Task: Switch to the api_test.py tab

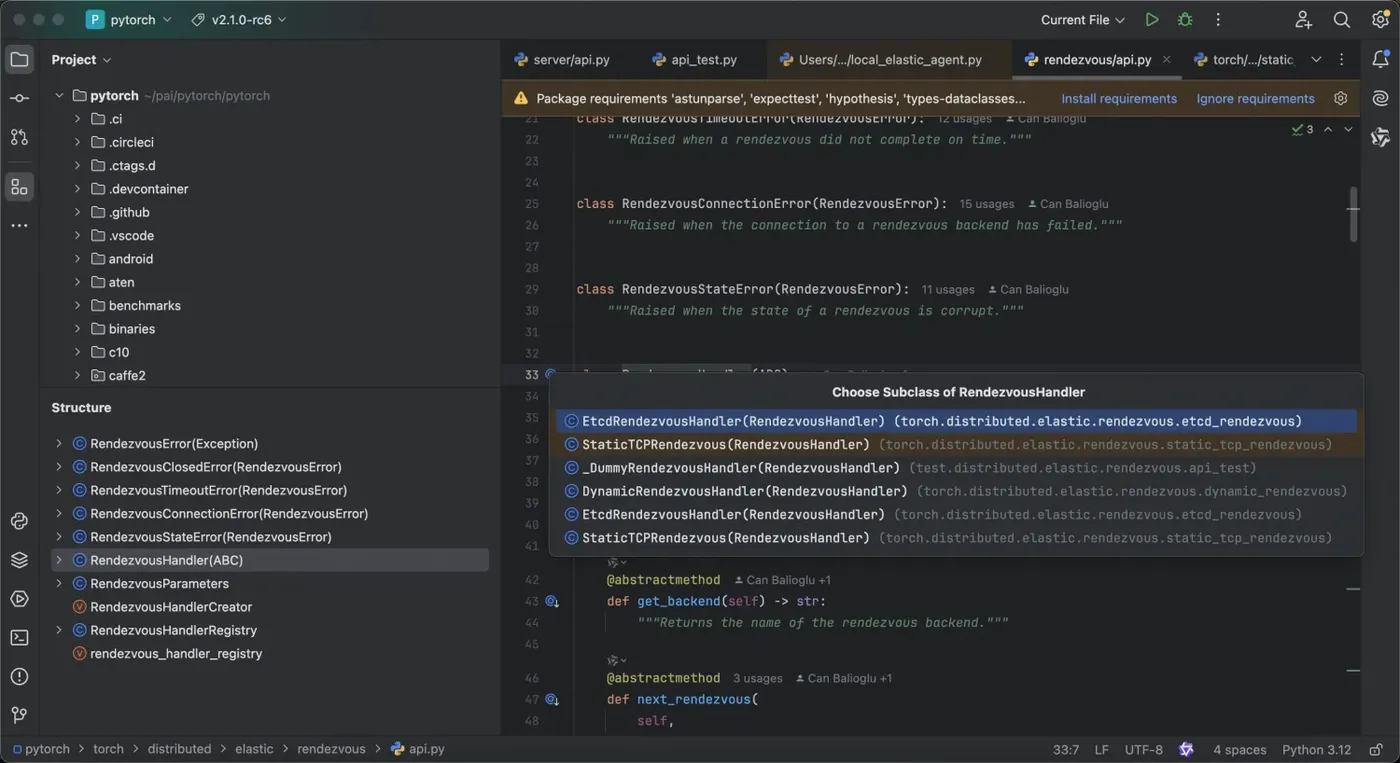Action: [694, 60]
